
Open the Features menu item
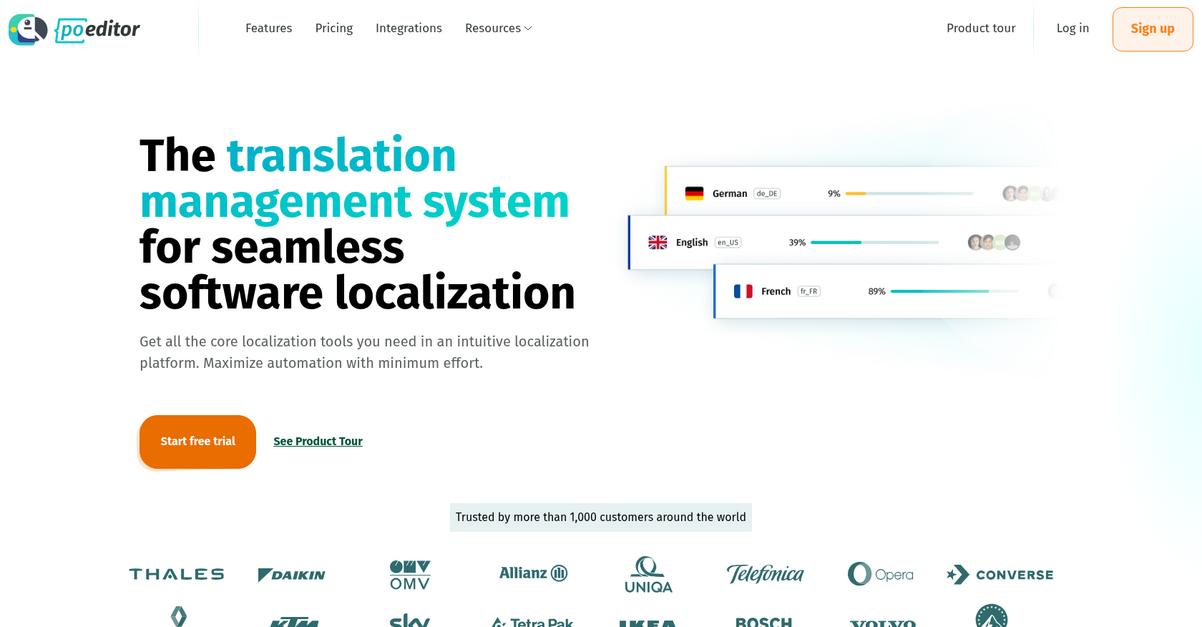(269, 28)
